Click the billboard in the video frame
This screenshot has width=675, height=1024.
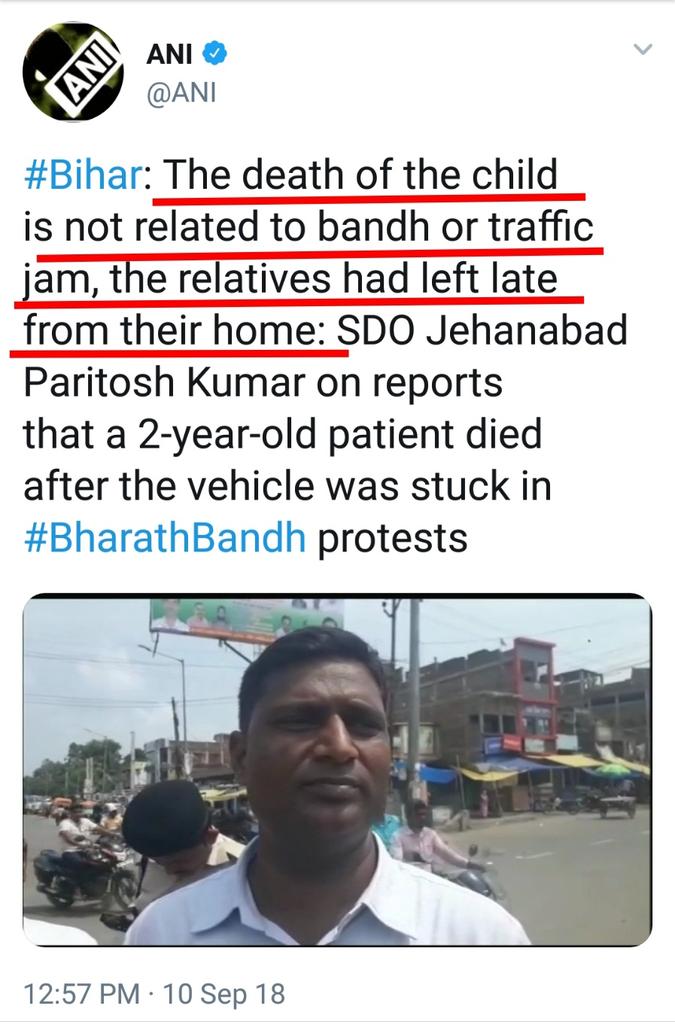click(x=247, y=618)
